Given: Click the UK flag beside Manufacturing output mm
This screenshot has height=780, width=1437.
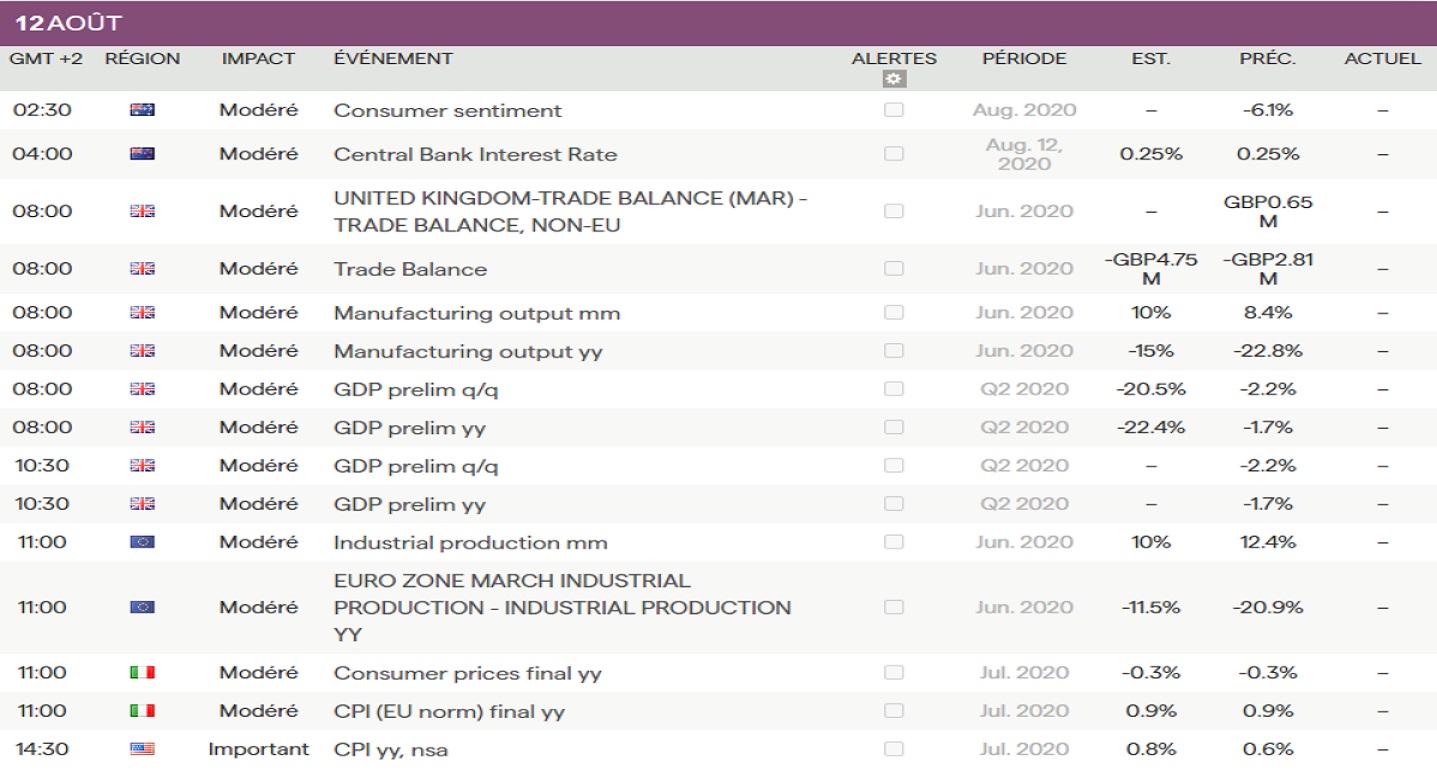Looking at the screenshot, I should (142, 313).
